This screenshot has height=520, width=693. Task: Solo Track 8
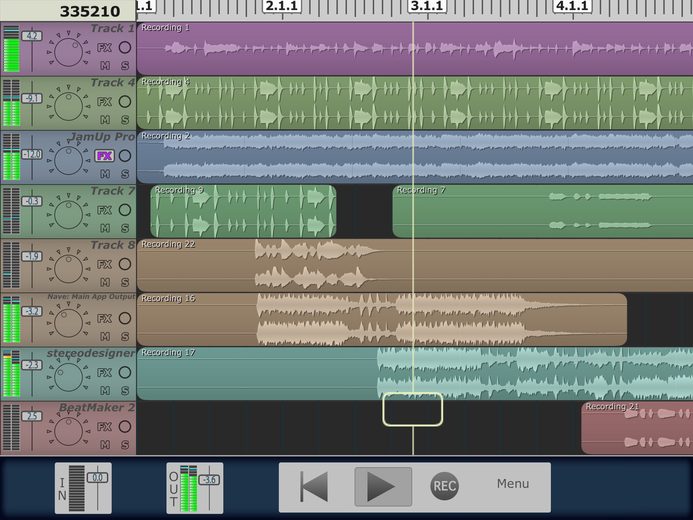125,282
